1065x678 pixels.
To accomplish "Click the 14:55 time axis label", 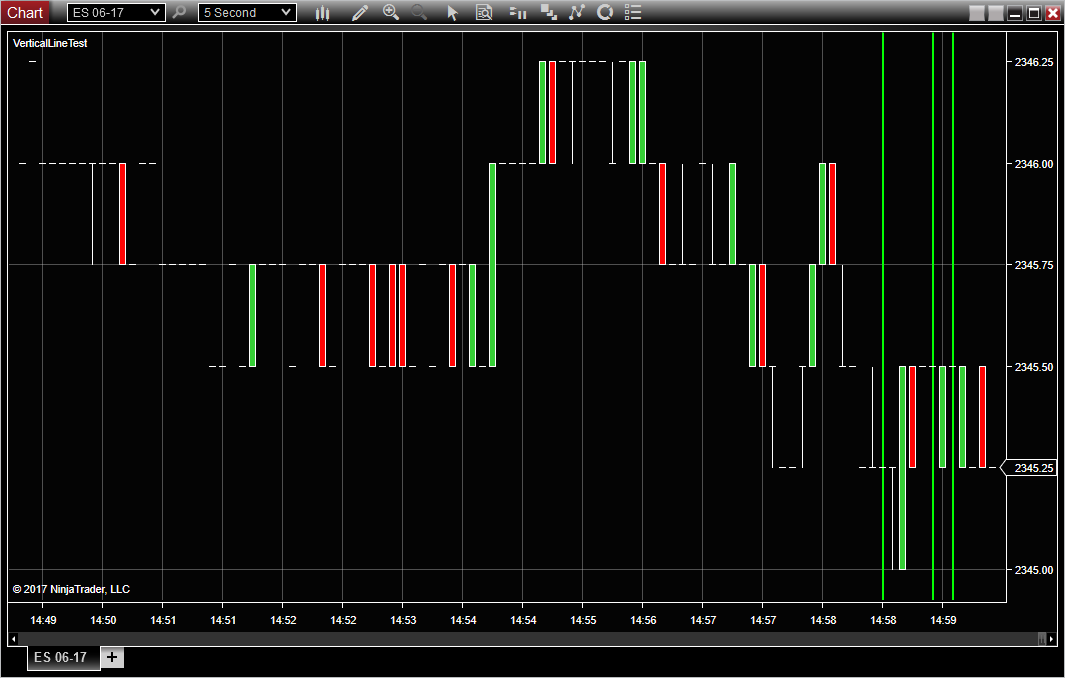I will click(583, 620).
